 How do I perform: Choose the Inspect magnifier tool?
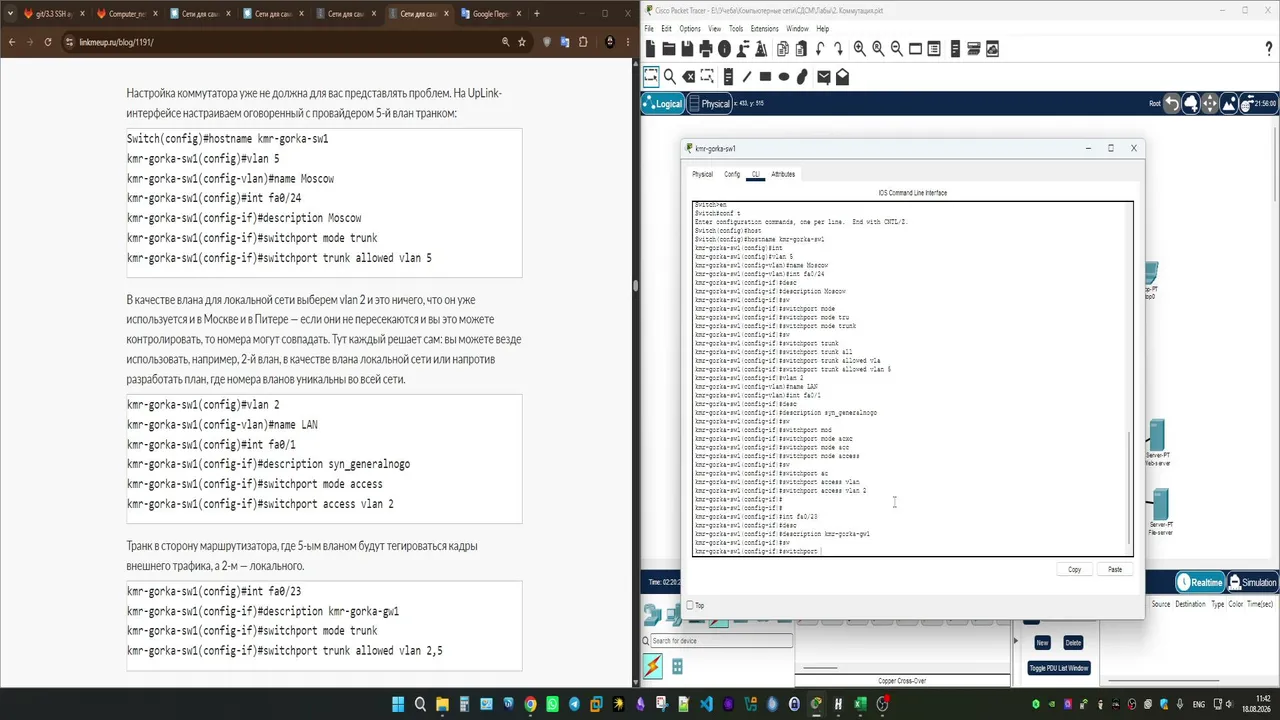click(x=670, y=76)
